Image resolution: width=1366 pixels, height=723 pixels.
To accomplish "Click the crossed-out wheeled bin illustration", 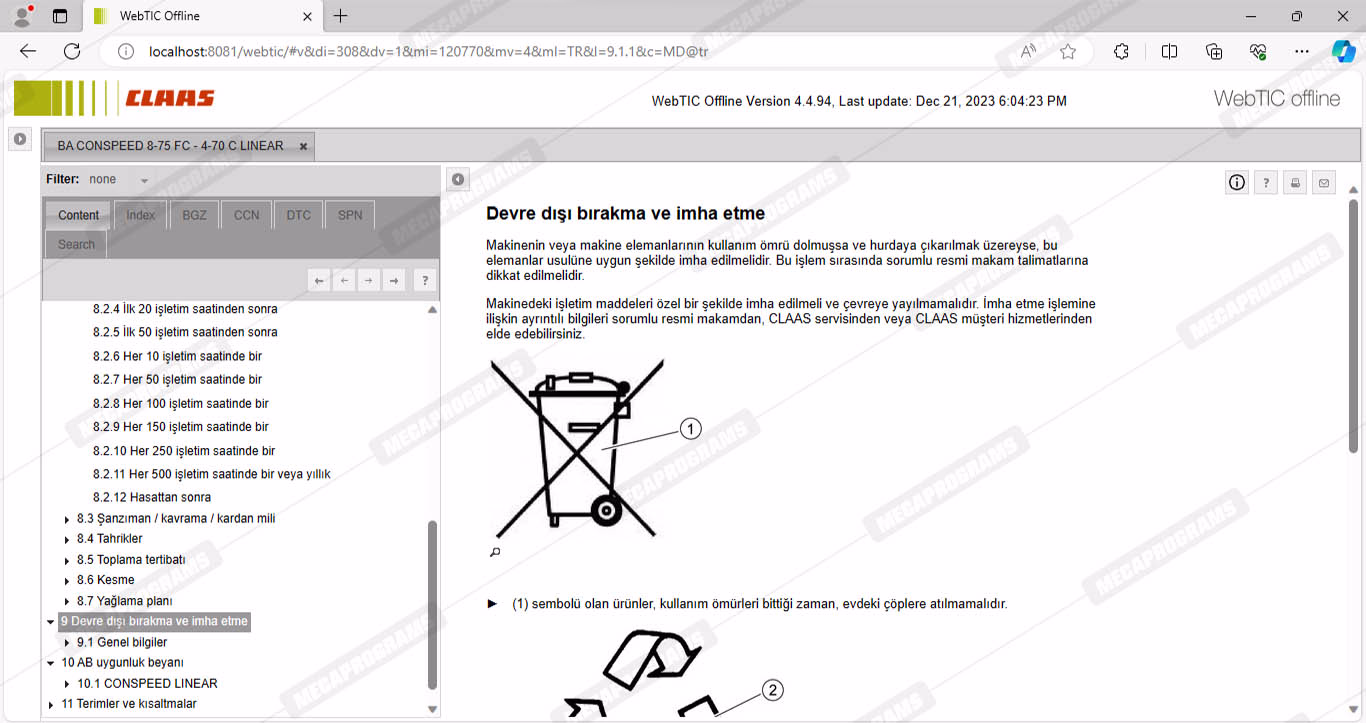I will pyautogui.click(x=578, y=448).
